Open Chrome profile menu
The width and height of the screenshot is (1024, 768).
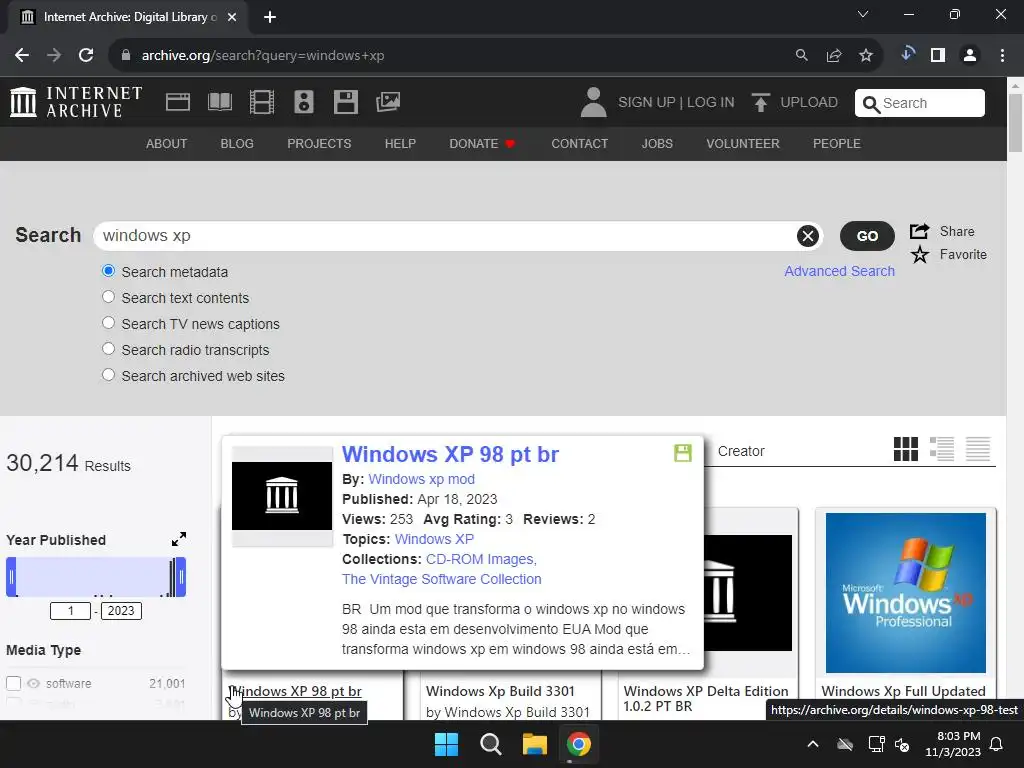click(970, 56)
